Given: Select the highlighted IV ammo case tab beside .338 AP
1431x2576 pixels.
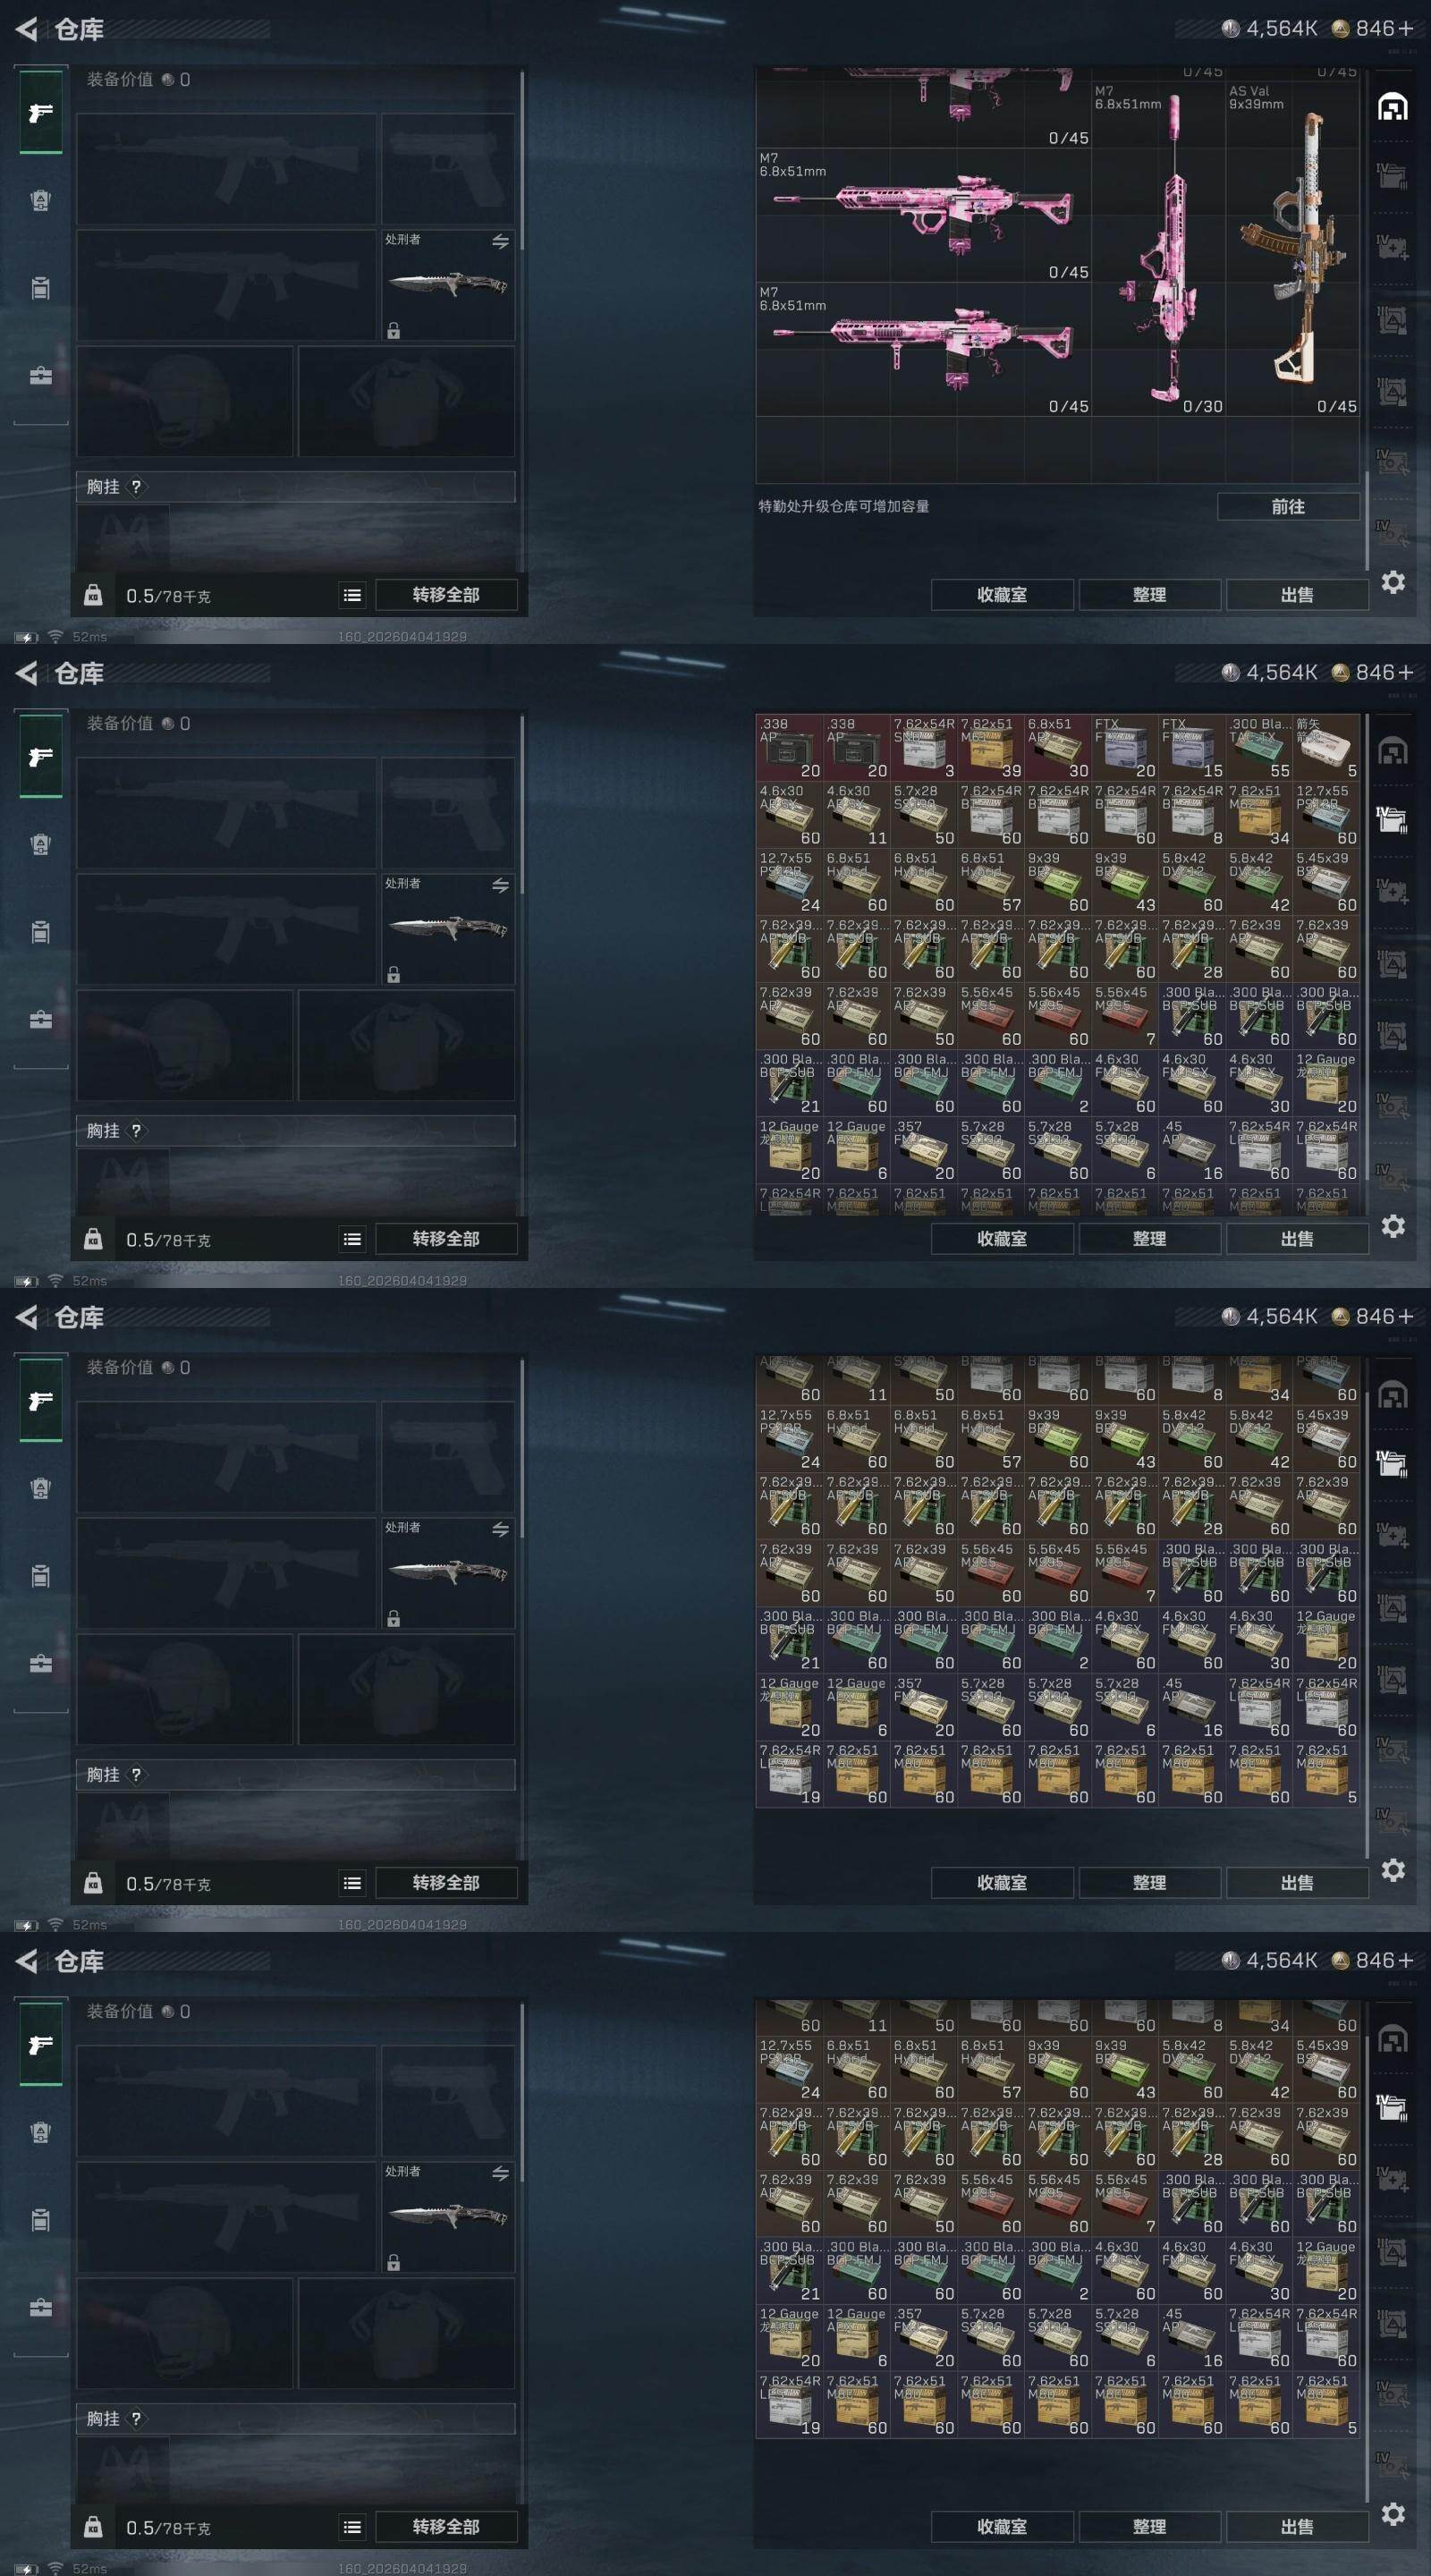Looking at the screenshot, I should [1392, 819].
